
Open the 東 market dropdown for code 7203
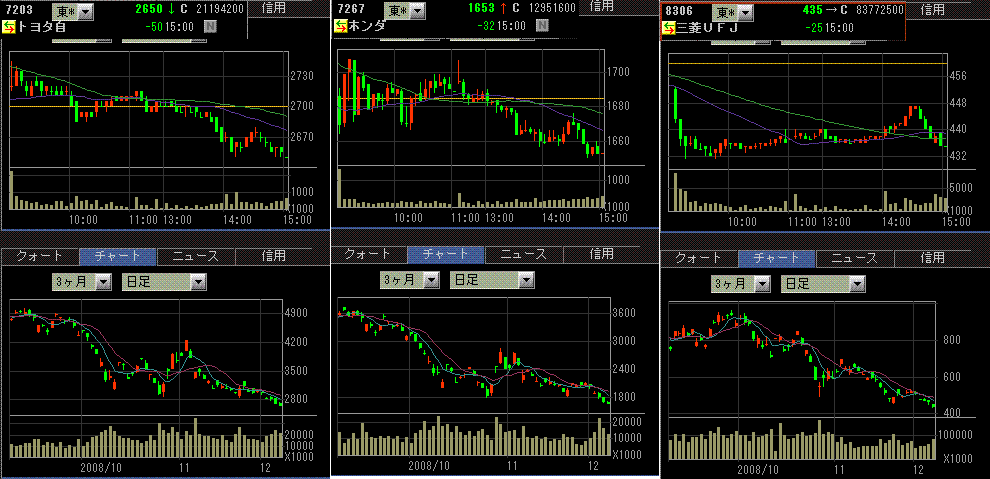pyautogui.click(x=84, y=11)
